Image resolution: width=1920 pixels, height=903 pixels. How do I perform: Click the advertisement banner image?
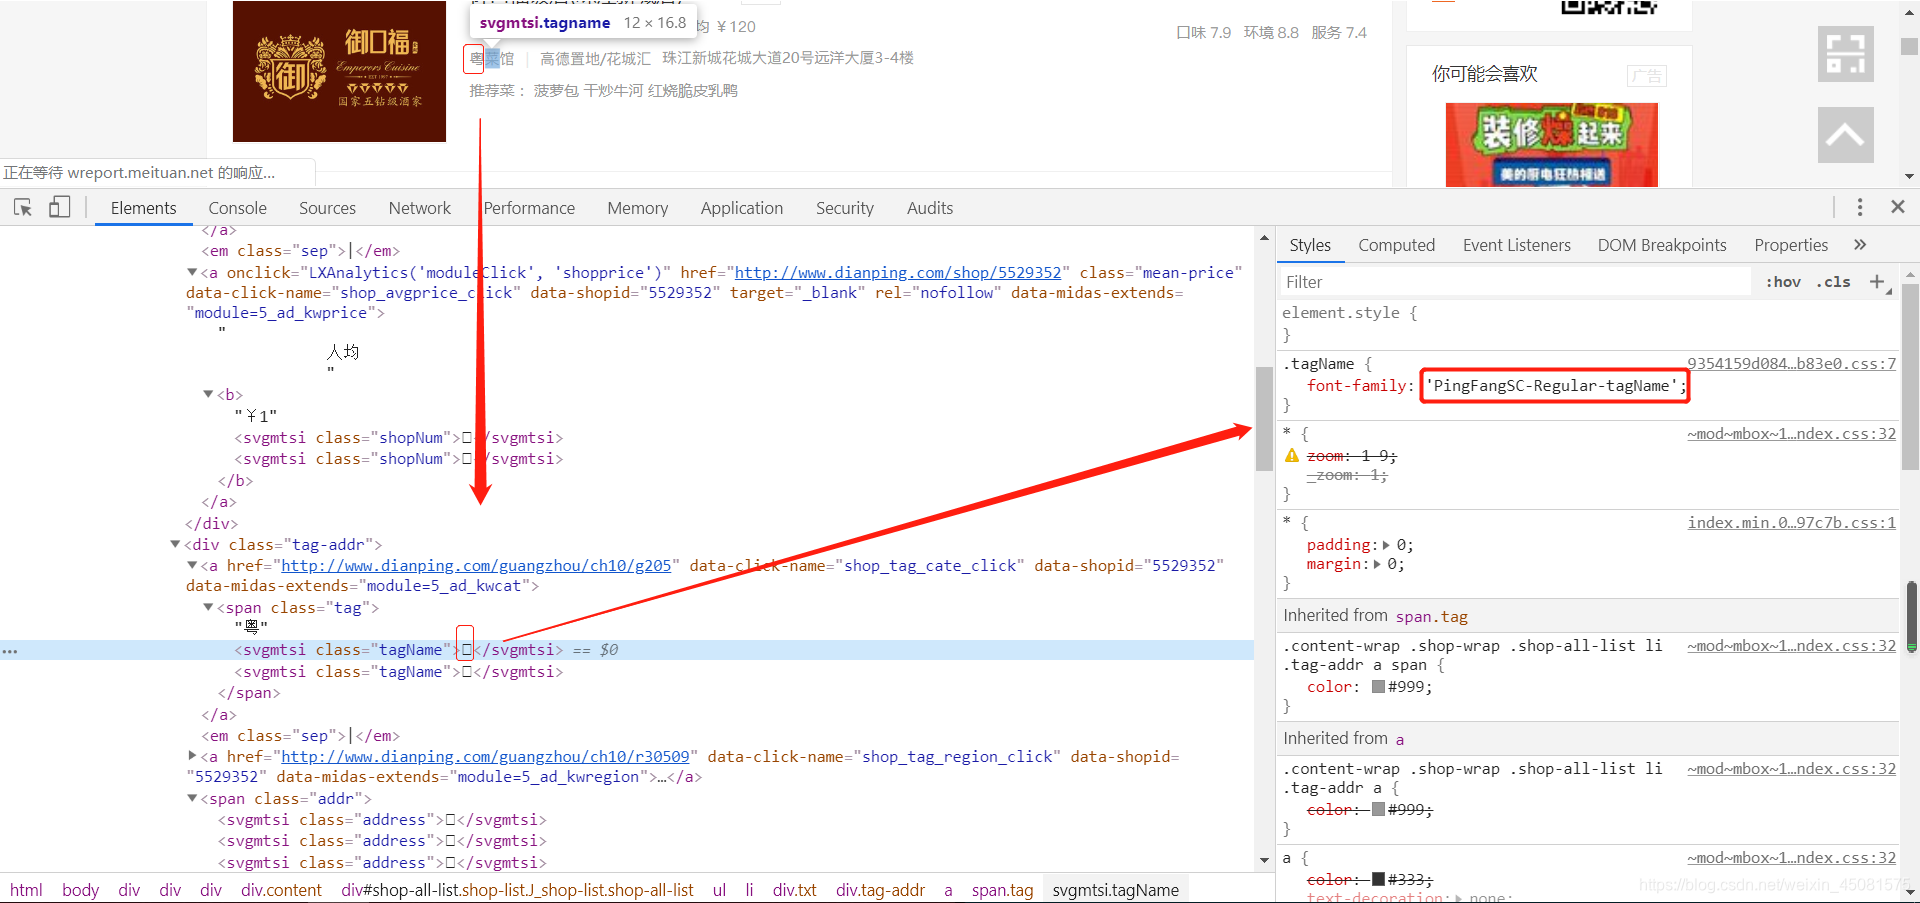pos(1551,145)
